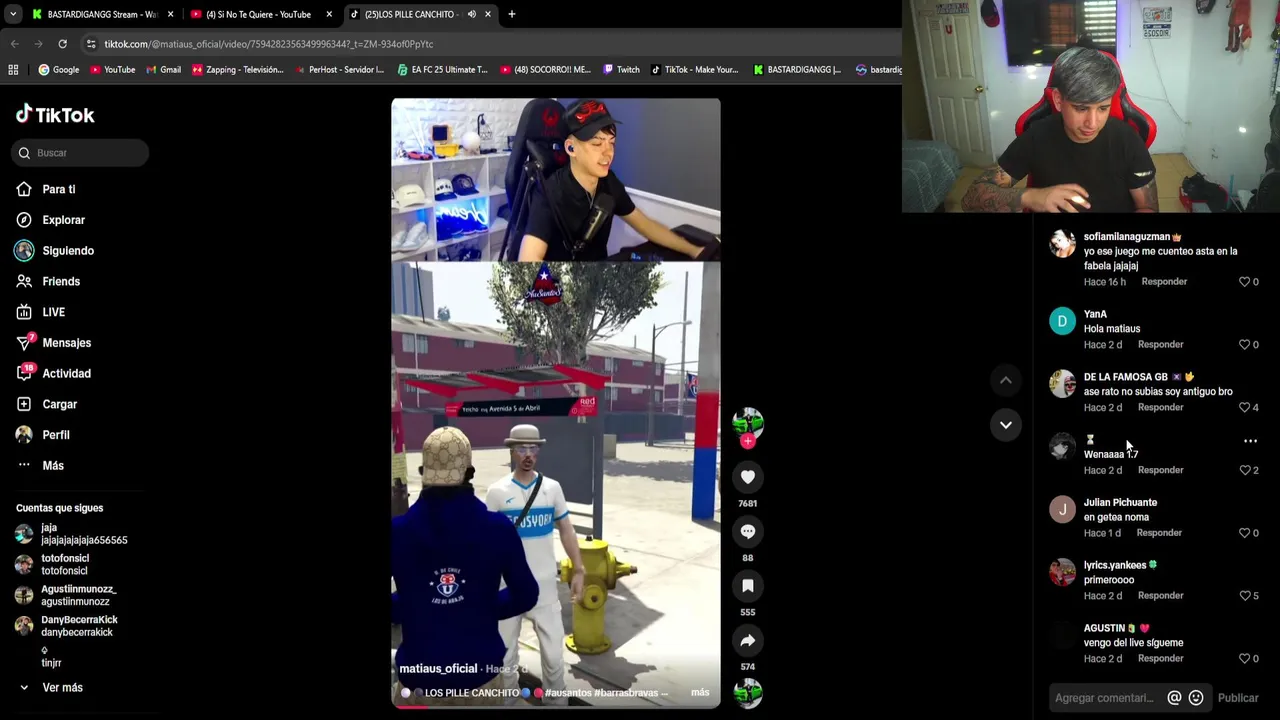Open the tab search dropdown
The width and height of the screenshot is (1280, 720).
[x=12, y=14]
